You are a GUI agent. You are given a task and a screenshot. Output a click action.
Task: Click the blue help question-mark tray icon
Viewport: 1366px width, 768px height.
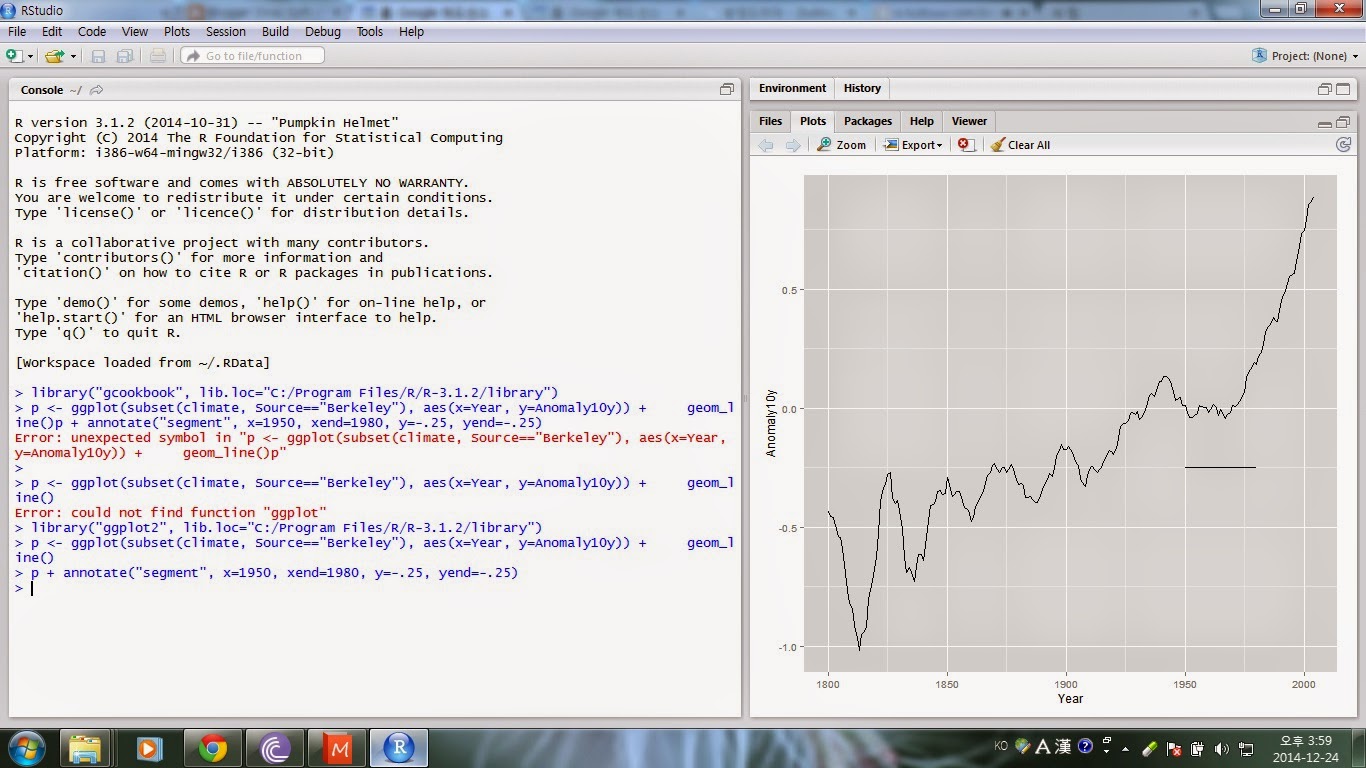coord(1085,747)
